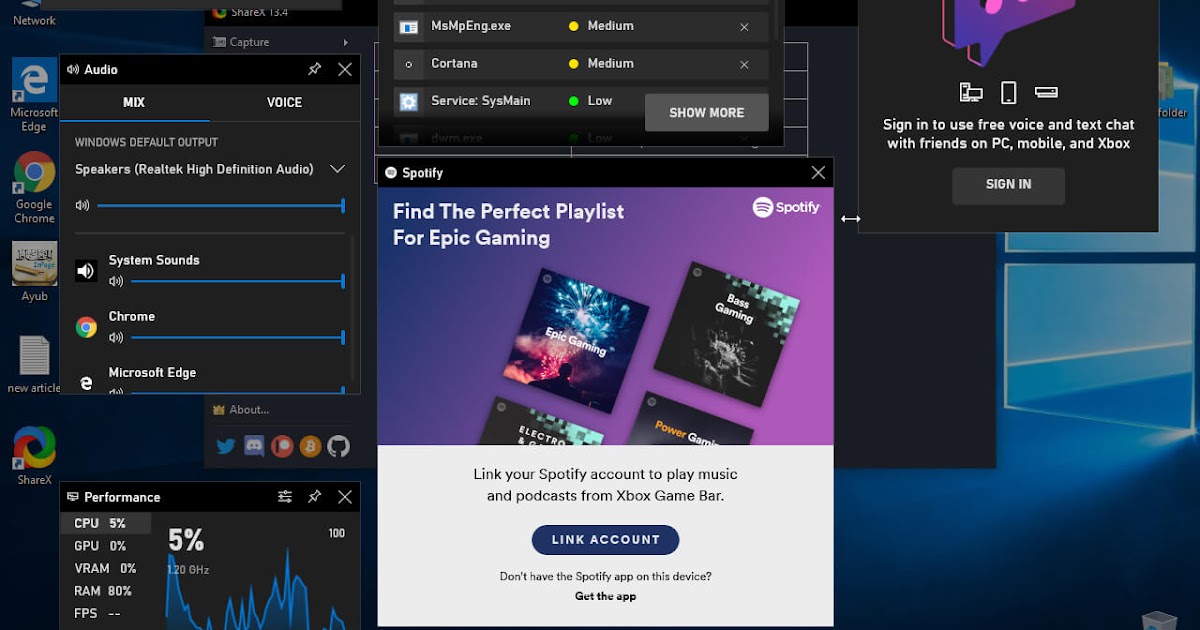Pin the Audio widget

(x=314, y=69)
